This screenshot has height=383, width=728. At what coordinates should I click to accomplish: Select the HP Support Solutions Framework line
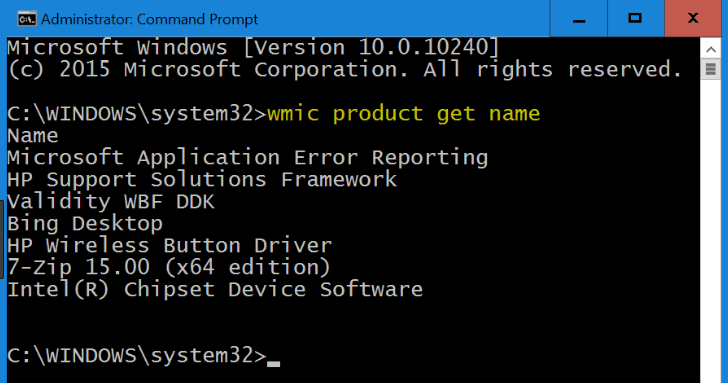(x=202, y=179)
